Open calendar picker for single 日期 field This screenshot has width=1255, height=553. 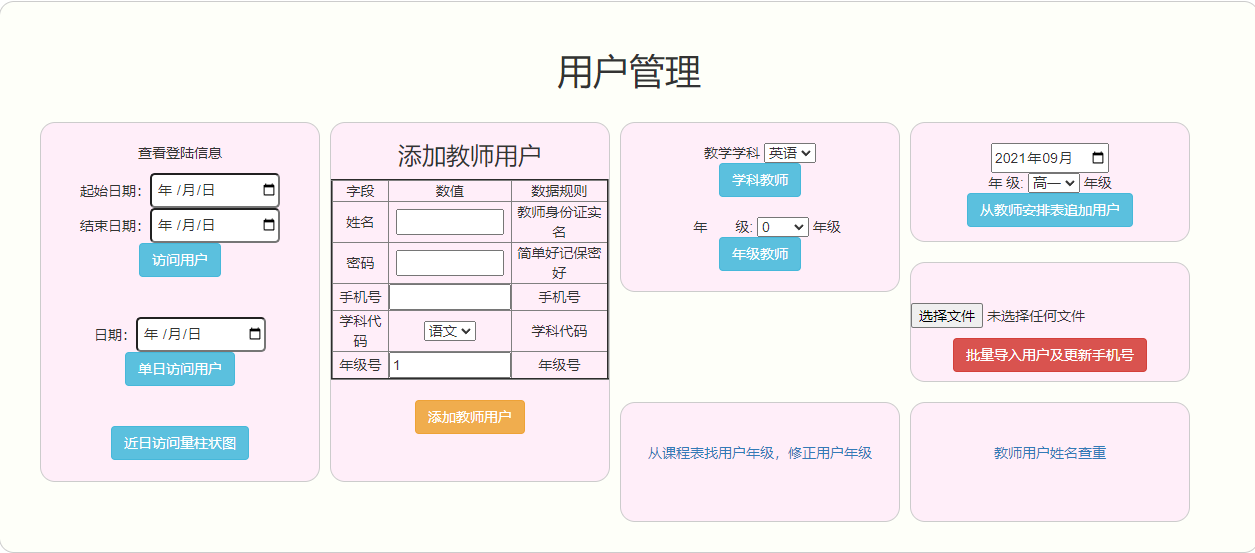(254, 334)
